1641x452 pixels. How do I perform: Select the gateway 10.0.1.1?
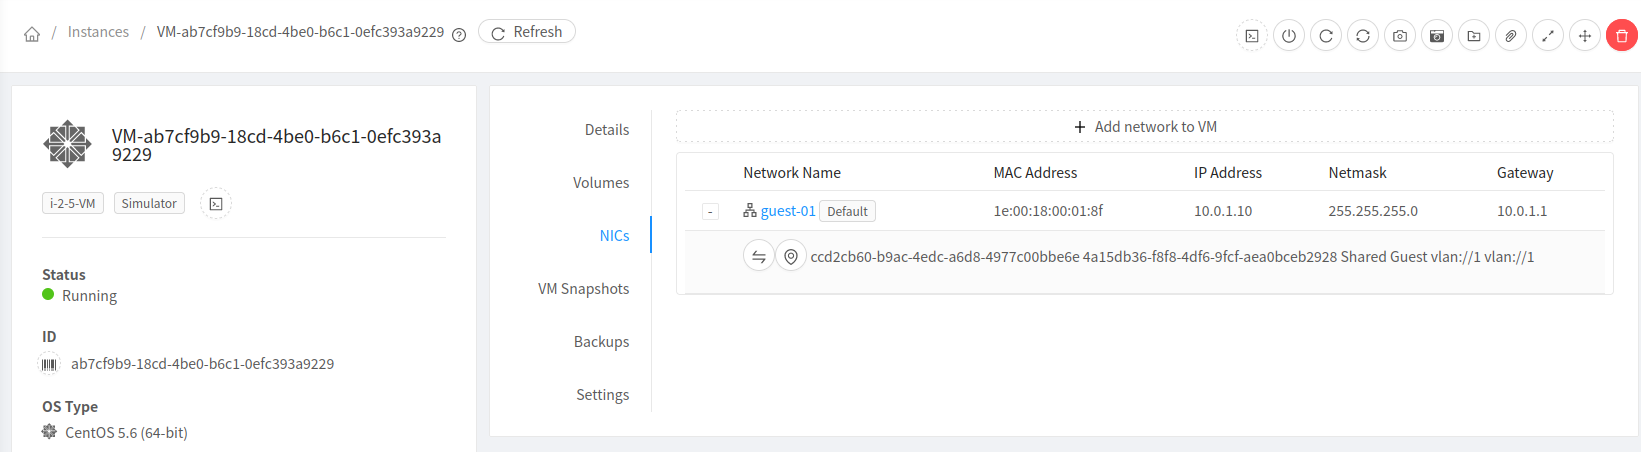(1522, 211)
